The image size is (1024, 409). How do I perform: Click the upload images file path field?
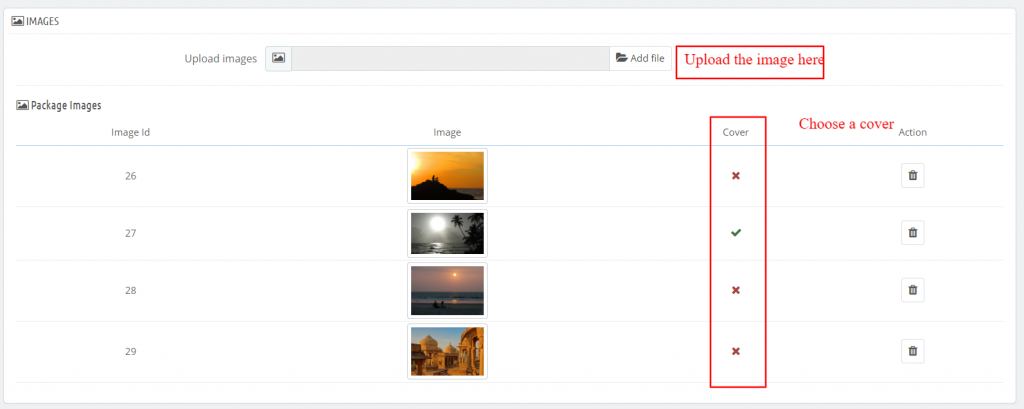click(450, 58)
